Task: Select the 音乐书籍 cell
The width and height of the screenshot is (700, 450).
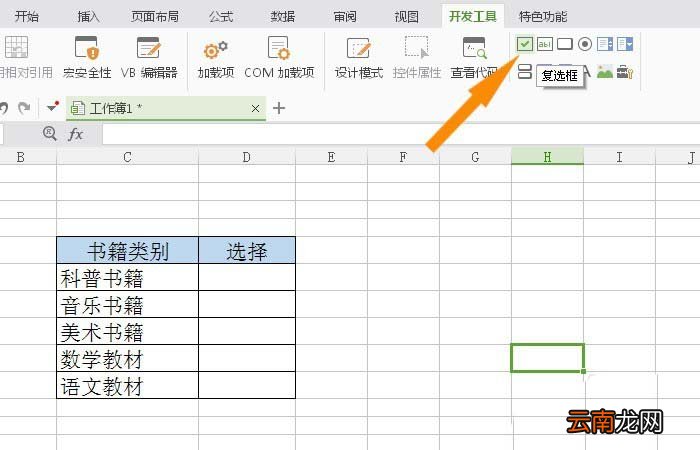Action: (127, 304)
